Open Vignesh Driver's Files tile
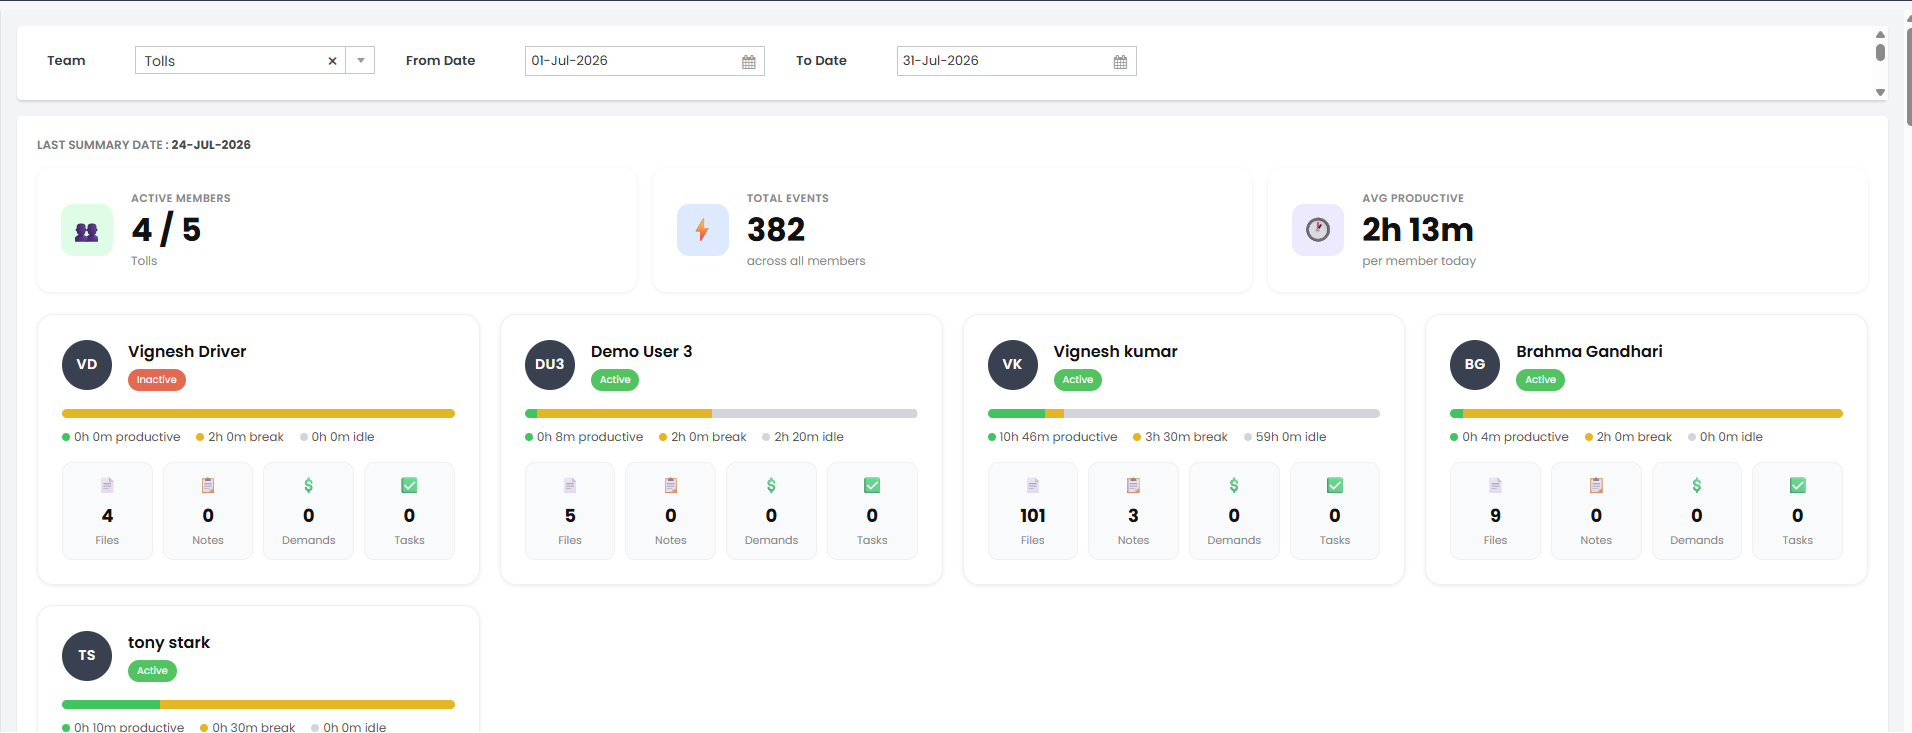This screenshot has width=1912, height=733. coord(107,511)
